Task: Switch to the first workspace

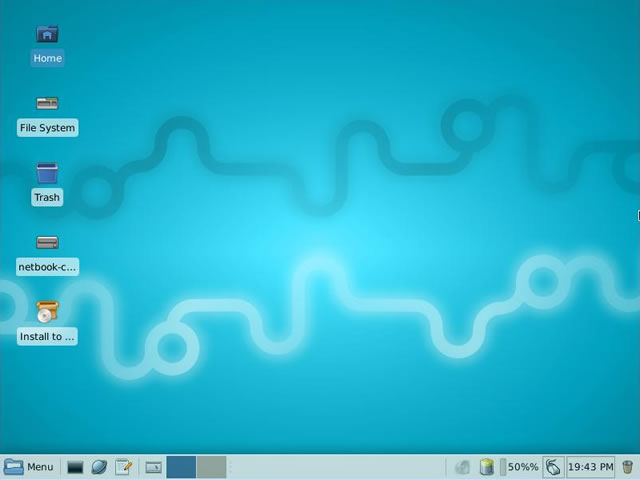Action: point(181,467)
